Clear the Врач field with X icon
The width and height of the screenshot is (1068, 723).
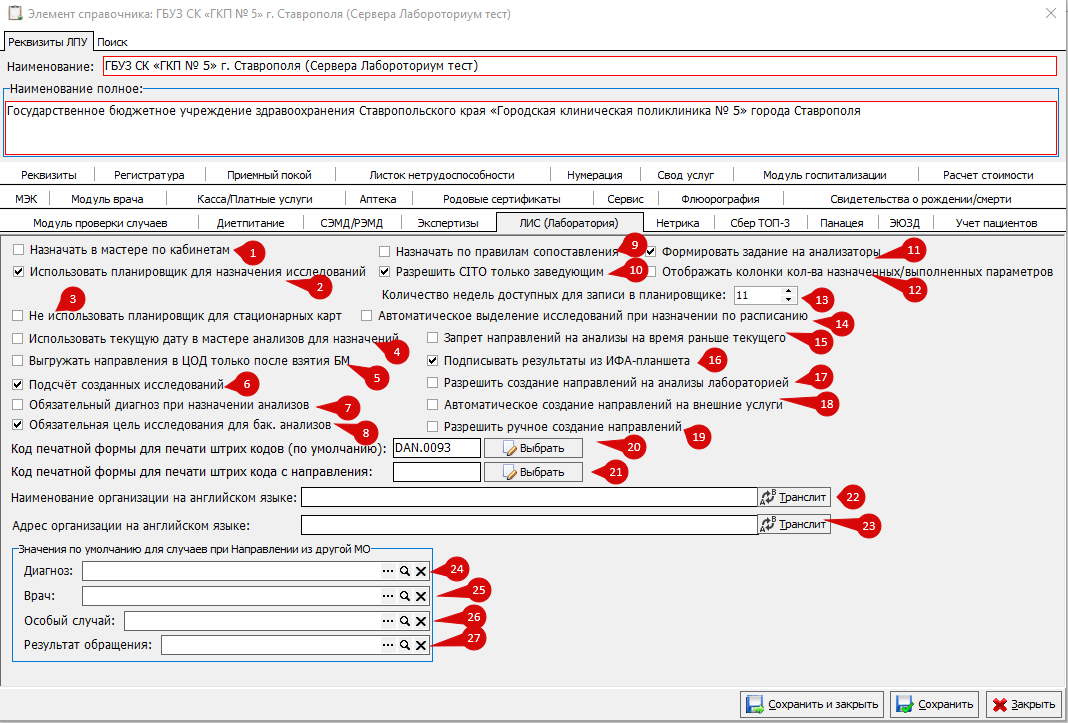click(421, 596)
